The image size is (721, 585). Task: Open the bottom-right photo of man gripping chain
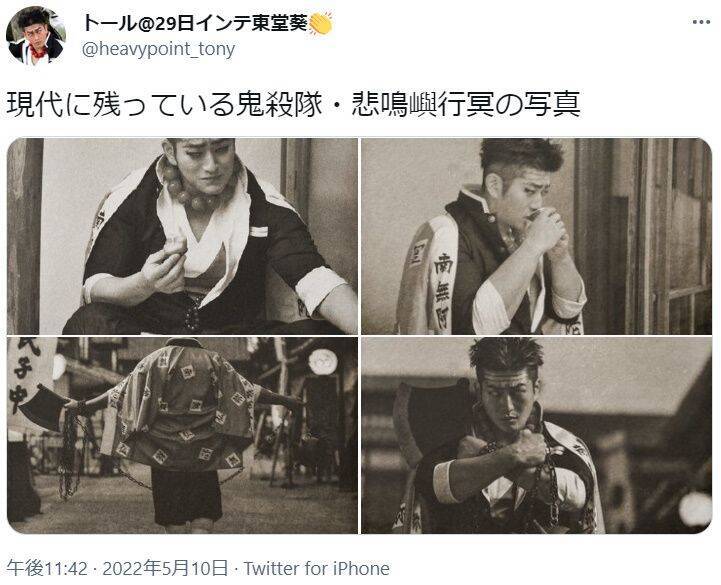click(x=537, y=436)
